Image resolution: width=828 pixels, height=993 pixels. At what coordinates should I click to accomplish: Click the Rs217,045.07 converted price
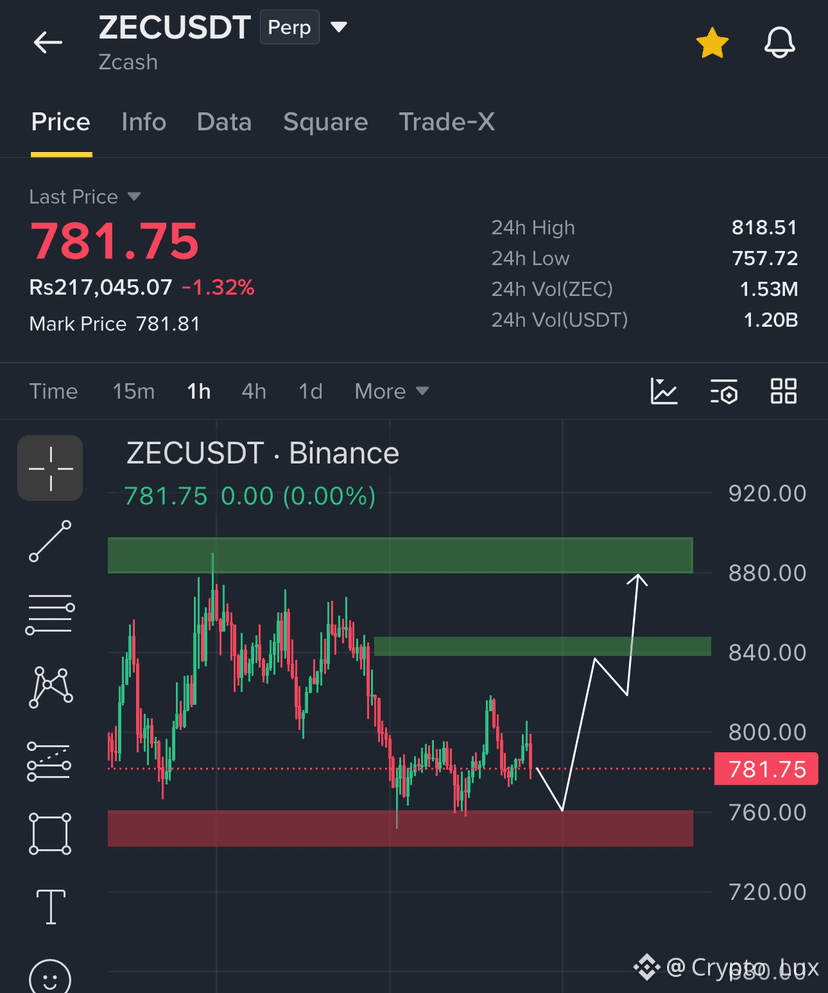[x=101, y=288]
